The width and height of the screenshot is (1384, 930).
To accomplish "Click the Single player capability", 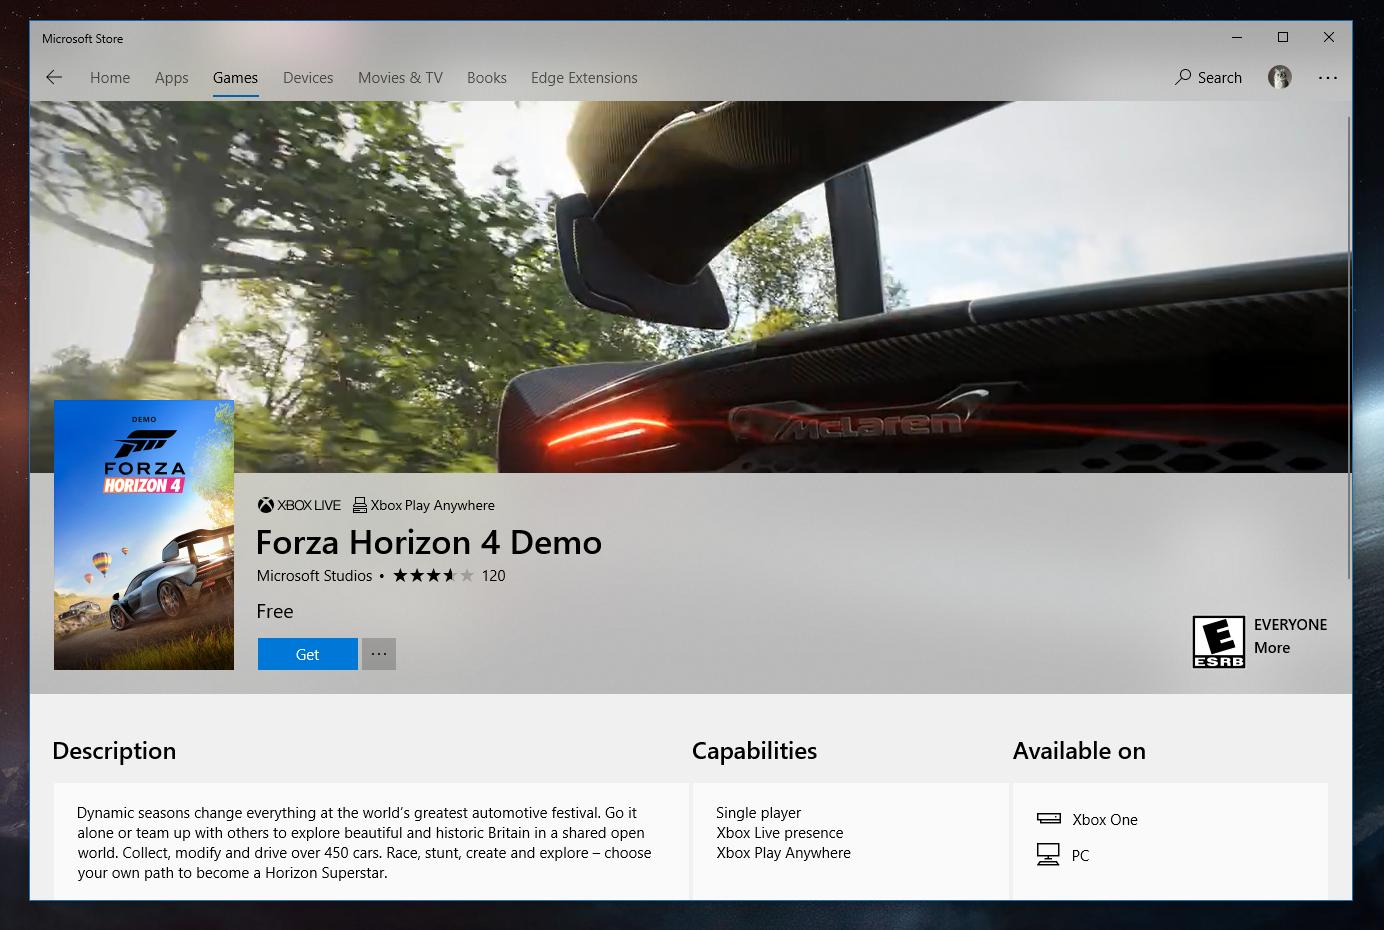I will click(x=758, y=813).
